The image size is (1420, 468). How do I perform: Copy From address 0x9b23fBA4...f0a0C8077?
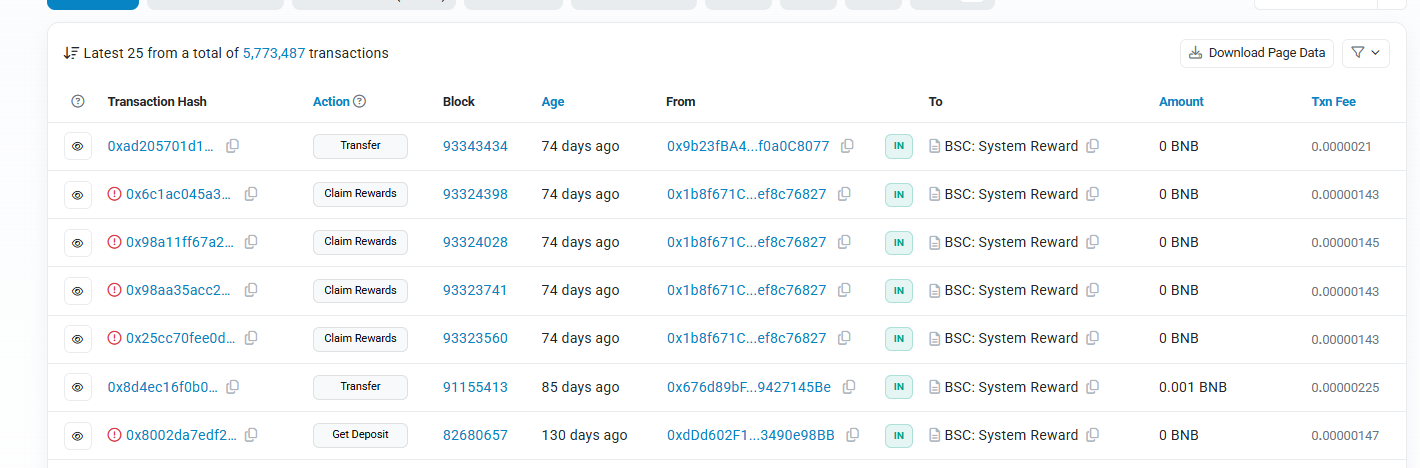click(x=847, y=146)
